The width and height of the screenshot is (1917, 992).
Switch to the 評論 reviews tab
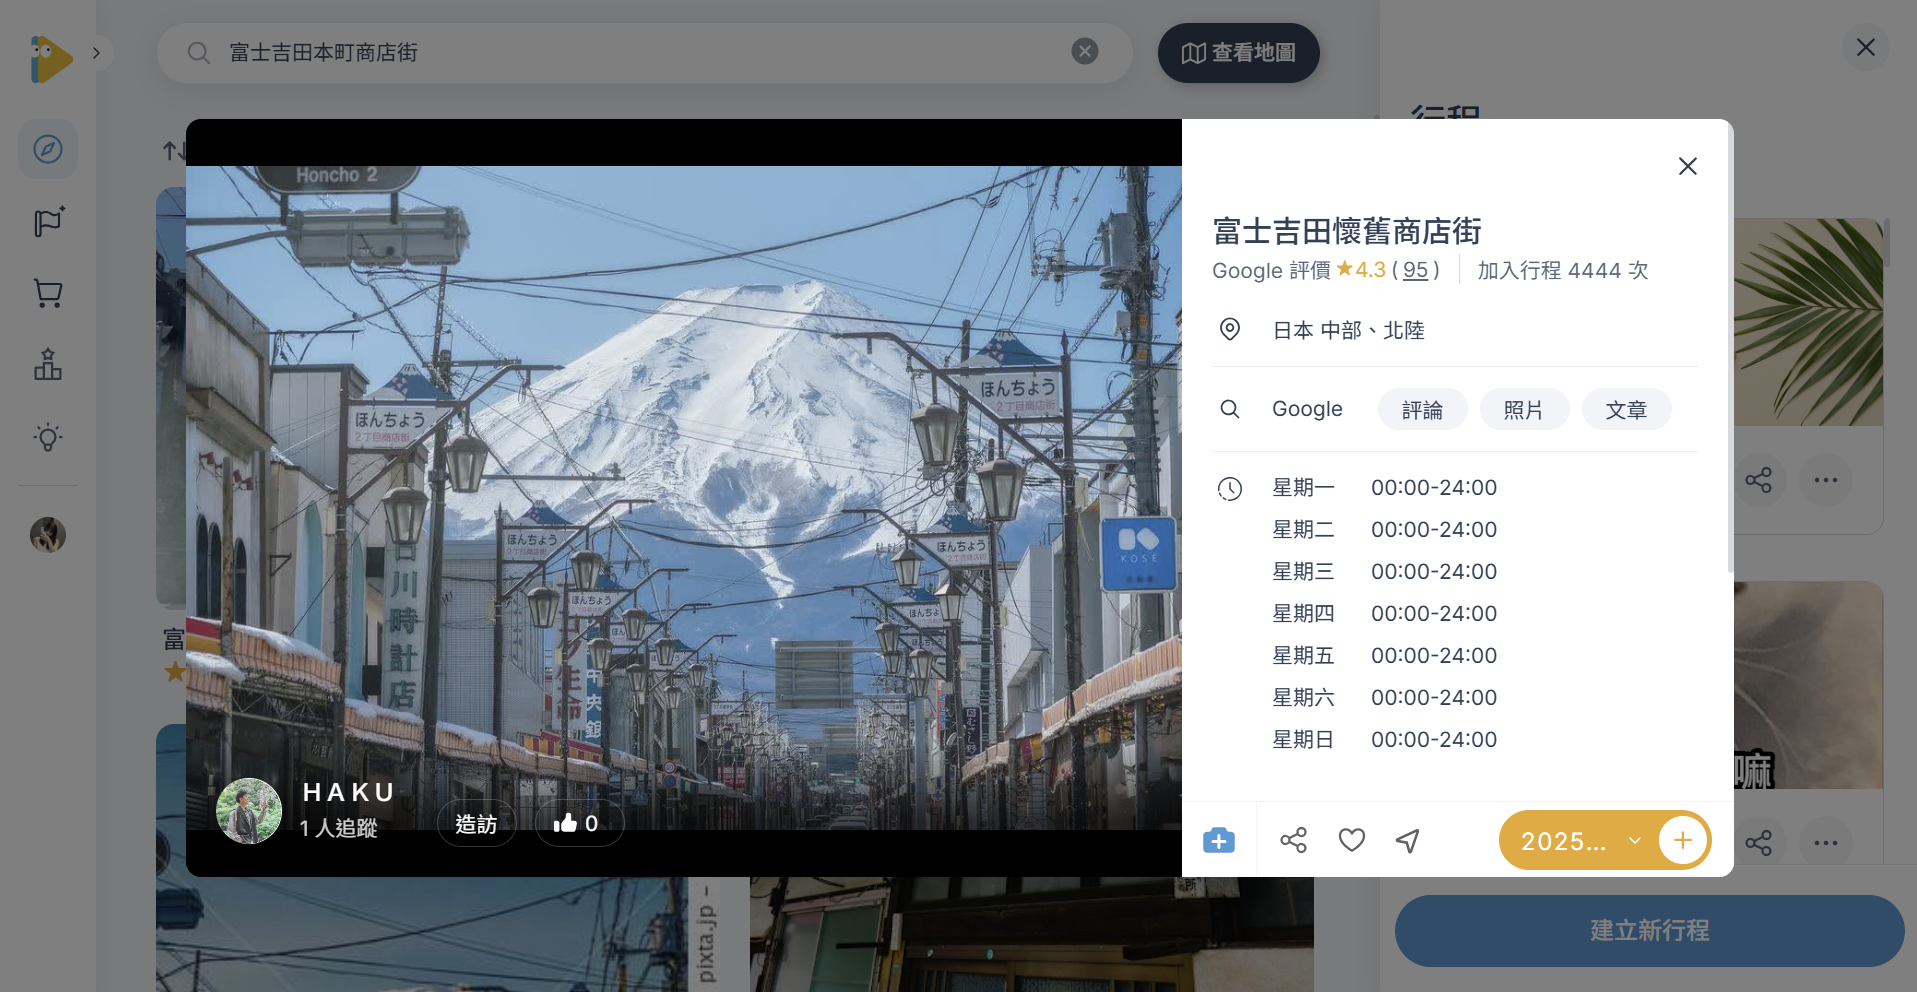(x=1421, y=408)
